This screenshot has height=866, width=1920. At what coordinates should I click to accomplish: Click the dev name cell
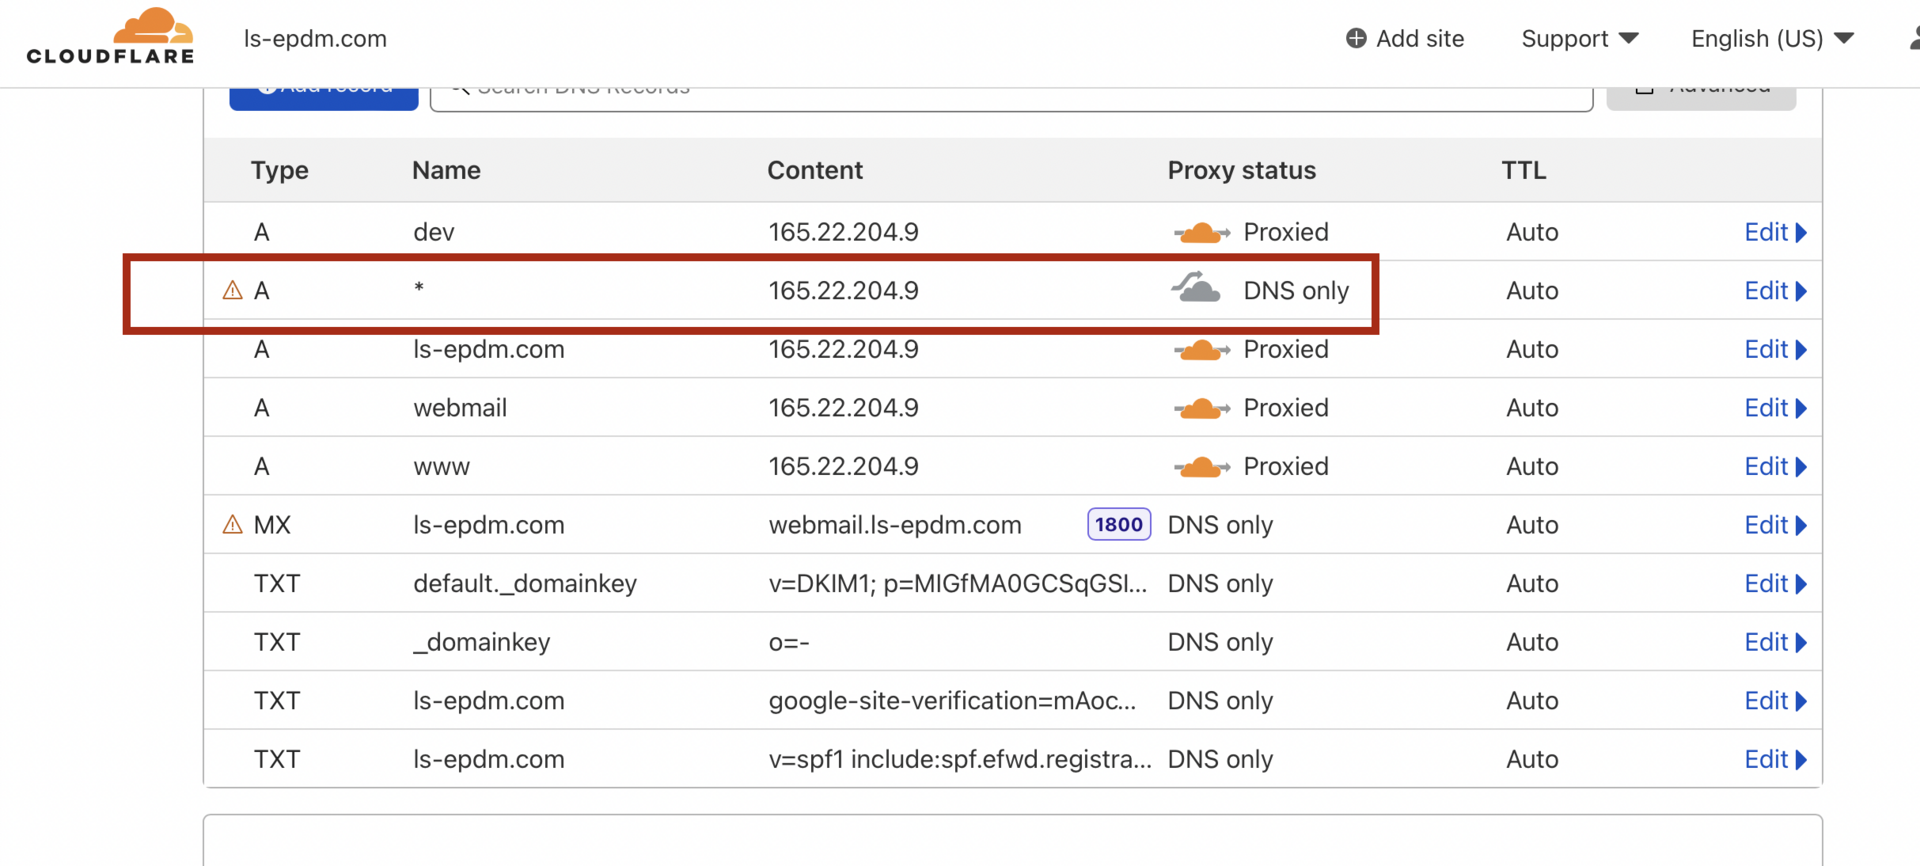tap(433, 232)
